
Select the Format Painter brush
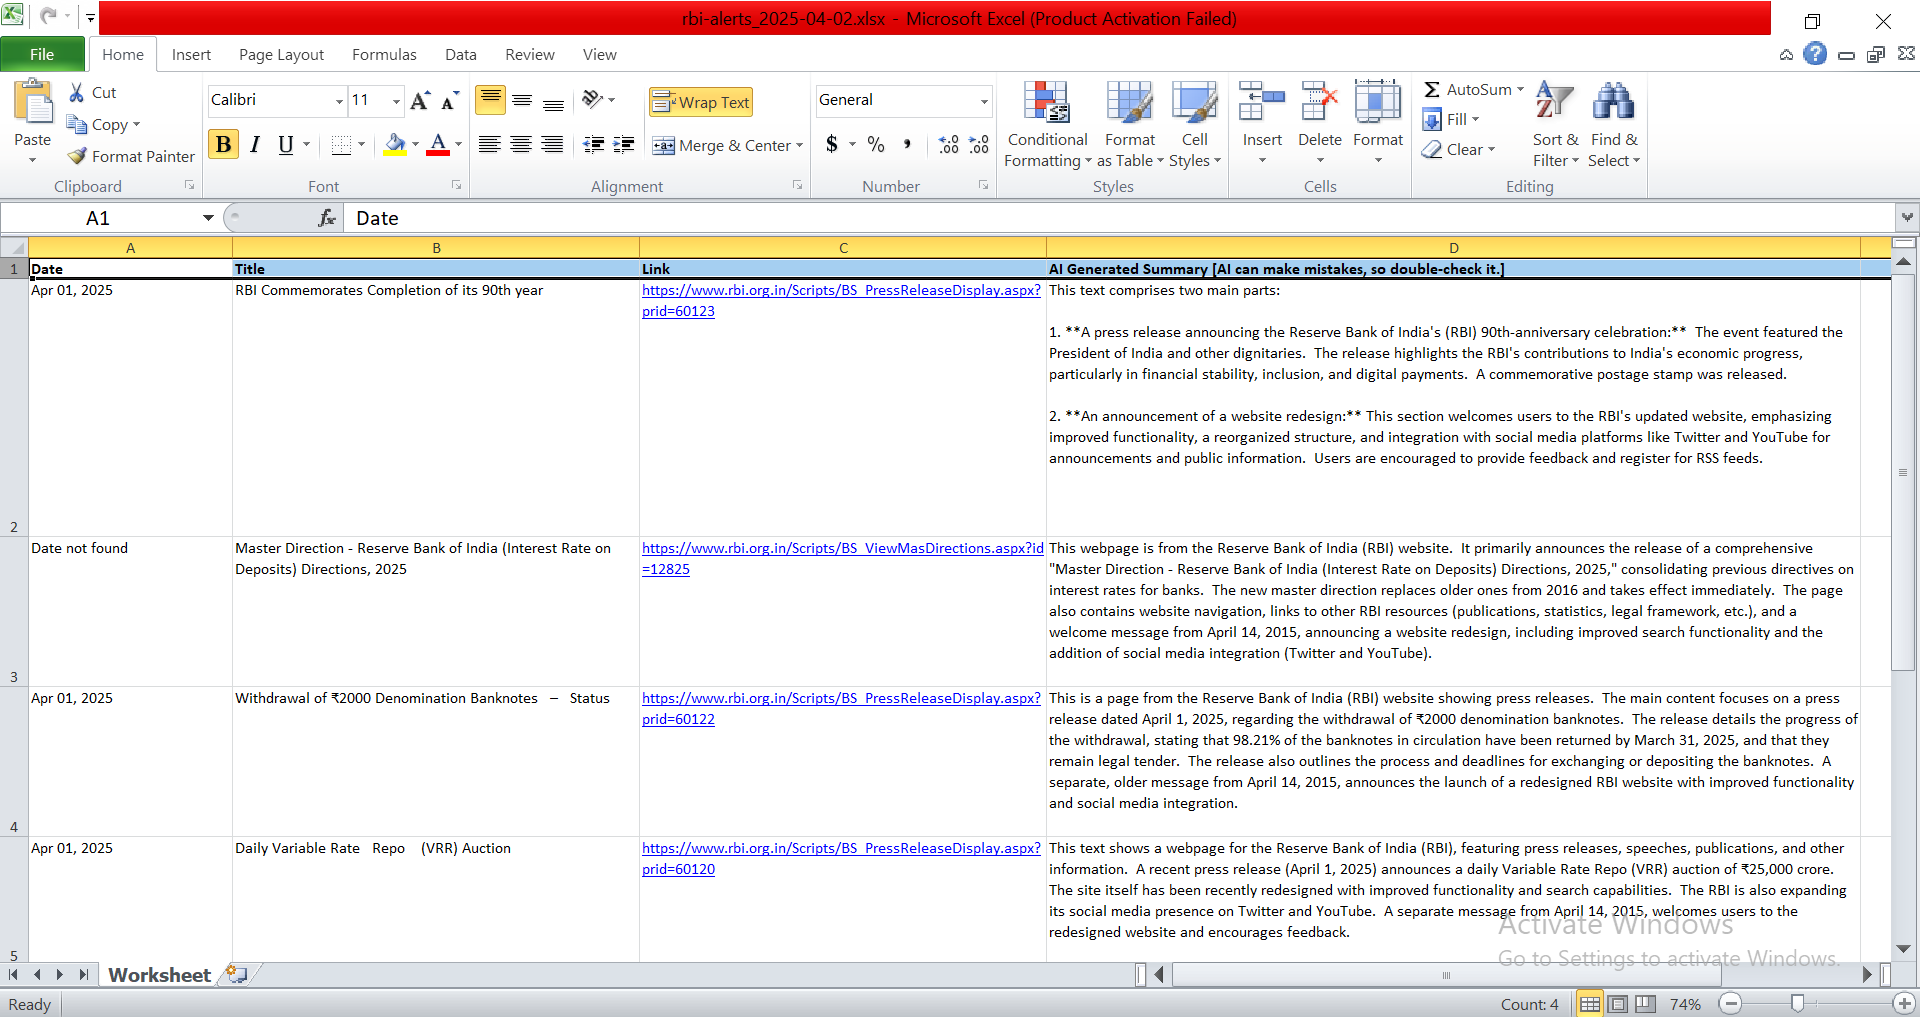(x=77, y=156)
